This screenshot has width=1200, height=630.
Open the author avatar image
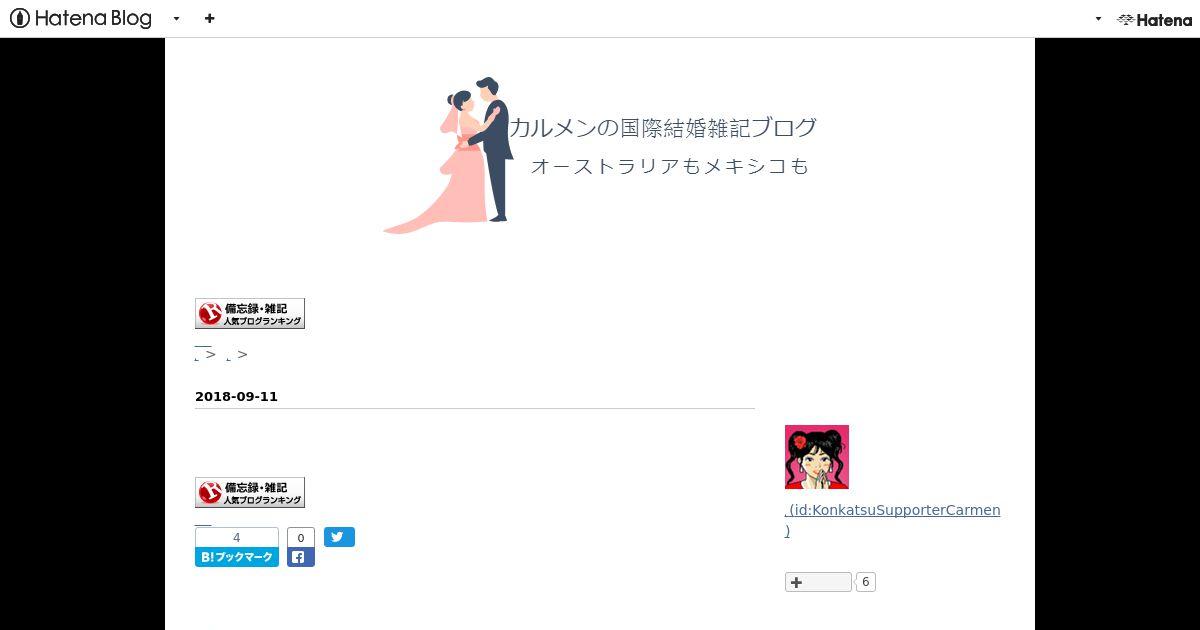[x=817, y=457]
